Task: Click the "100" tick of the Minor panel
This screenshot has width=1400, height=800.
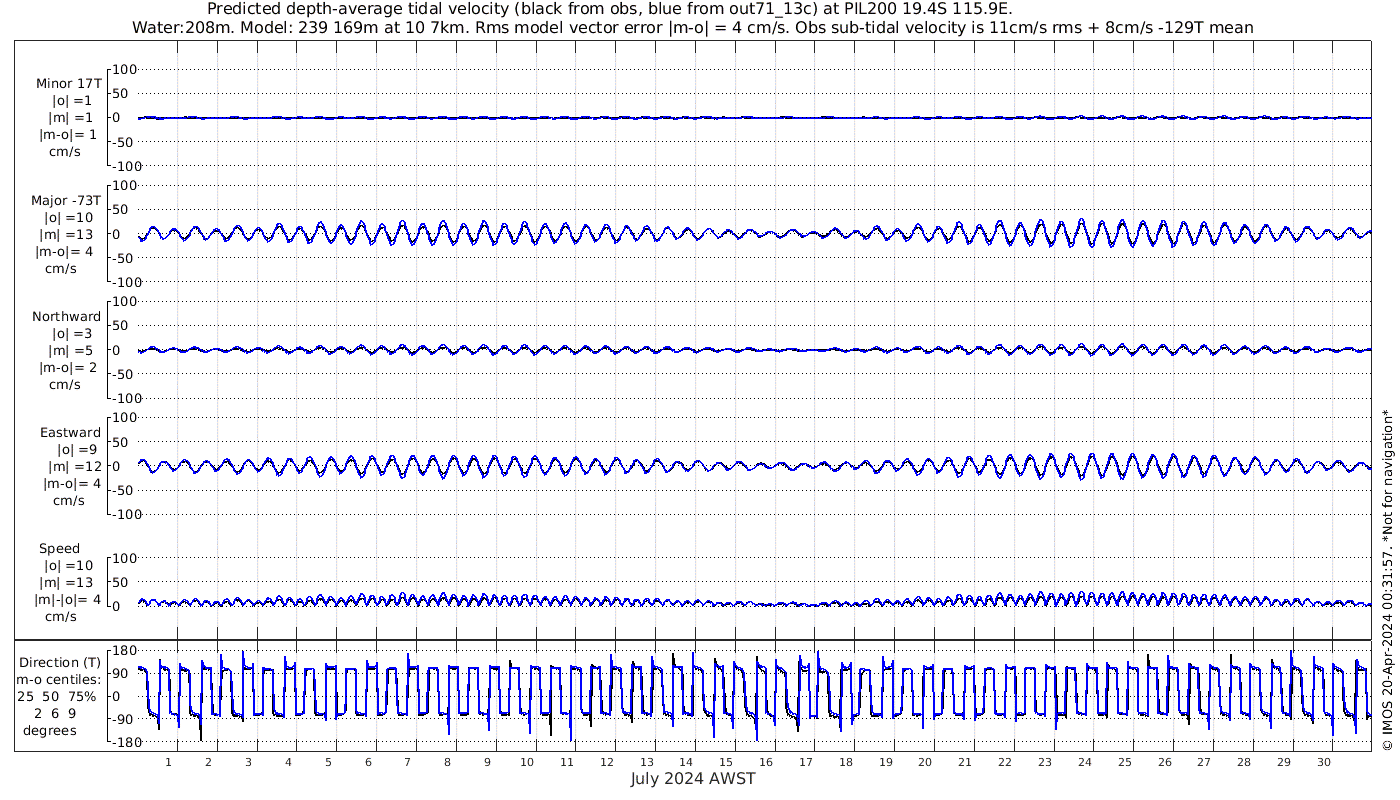Action: 124,70
